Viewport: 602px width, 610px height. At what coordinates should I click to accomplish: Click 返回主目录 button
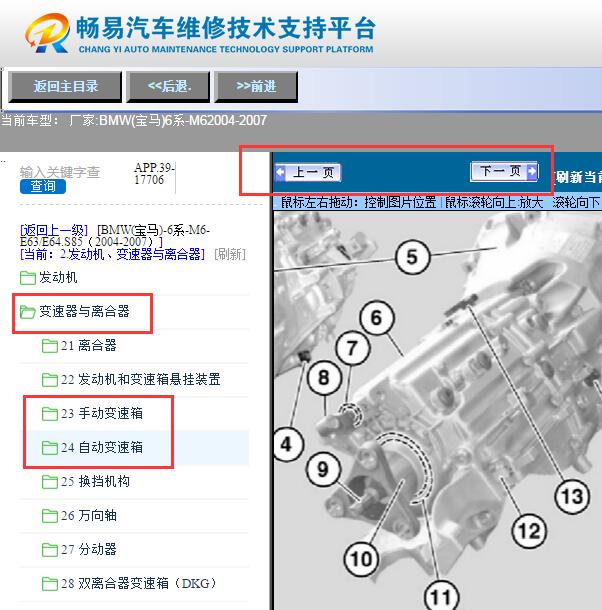[65, 87]
